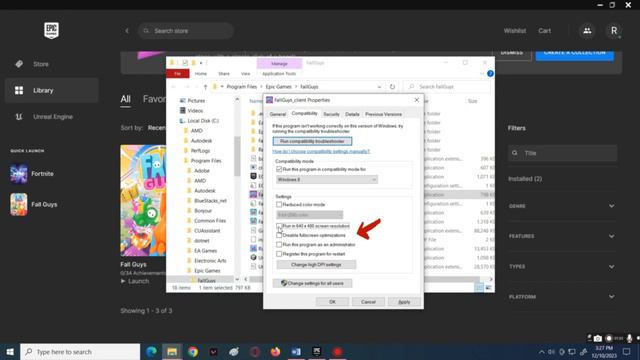Viewport: 640px width, 360px height.
Task: Switch Explorer to large icons view
Action: tap(489, 288)
